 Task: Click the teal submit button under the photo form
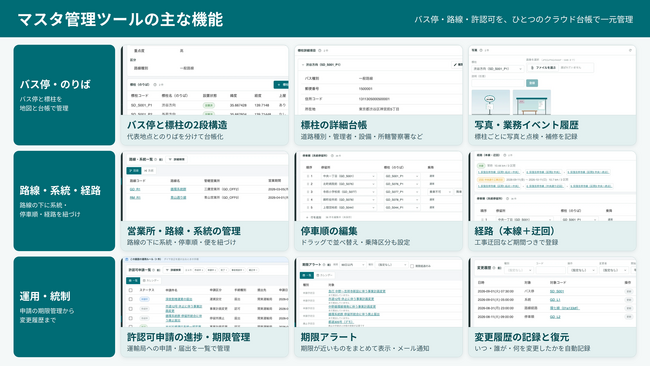pyautogui.click(x=532, y=83)
